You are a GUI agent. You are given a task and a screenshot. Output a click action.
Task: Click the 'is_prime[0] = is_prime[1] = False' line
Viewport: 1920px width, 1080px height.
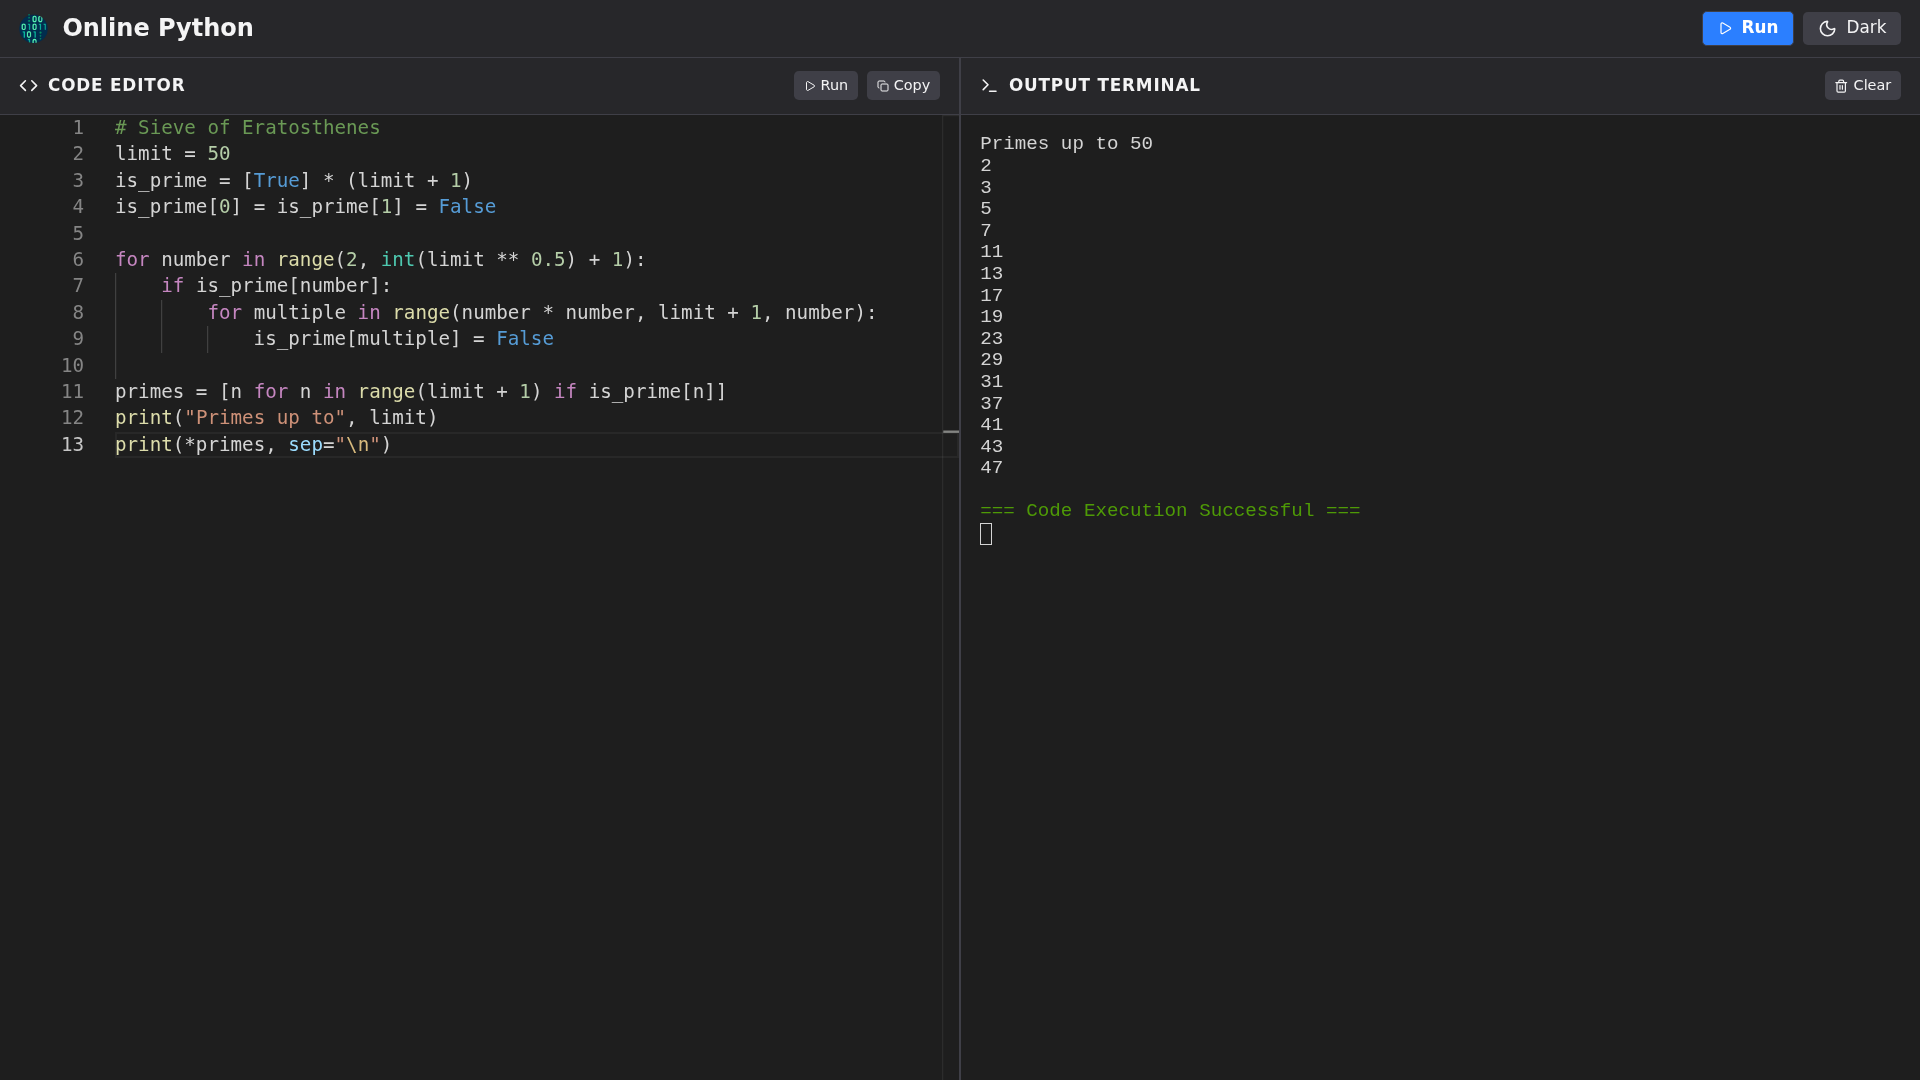305,207
